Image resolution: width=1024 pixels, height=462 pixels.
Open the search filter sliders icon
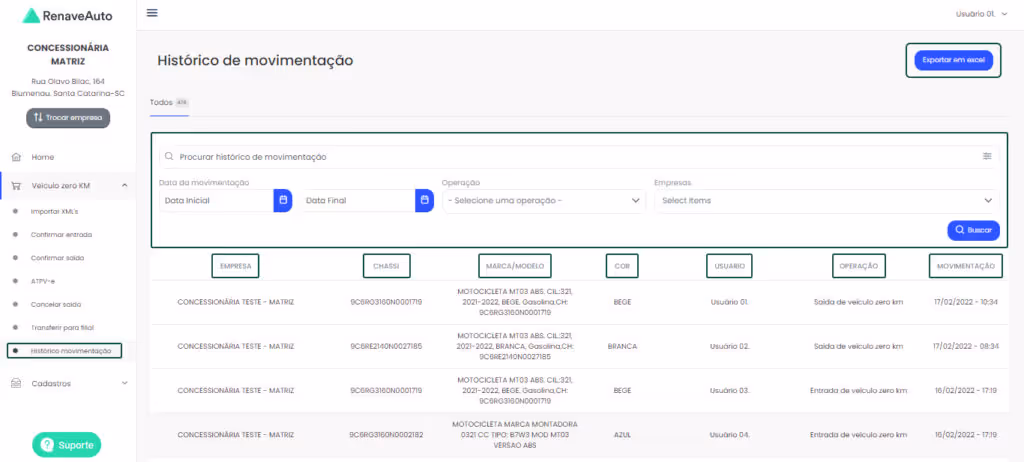tap(987, 157)
